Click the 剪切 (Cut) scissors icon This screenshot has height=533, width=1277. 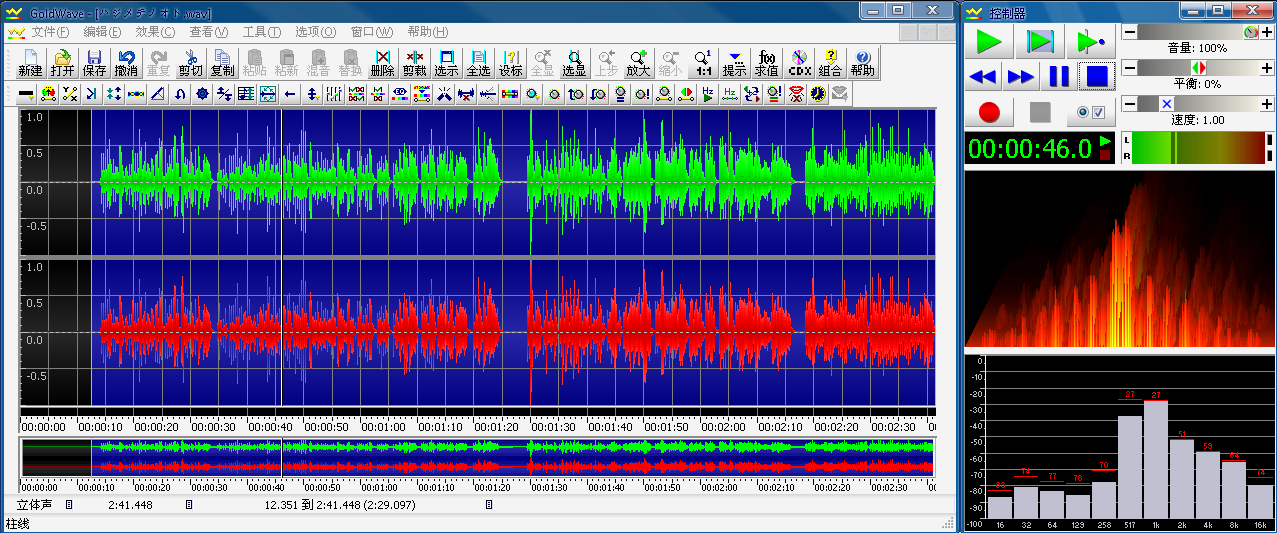(190, 63)
